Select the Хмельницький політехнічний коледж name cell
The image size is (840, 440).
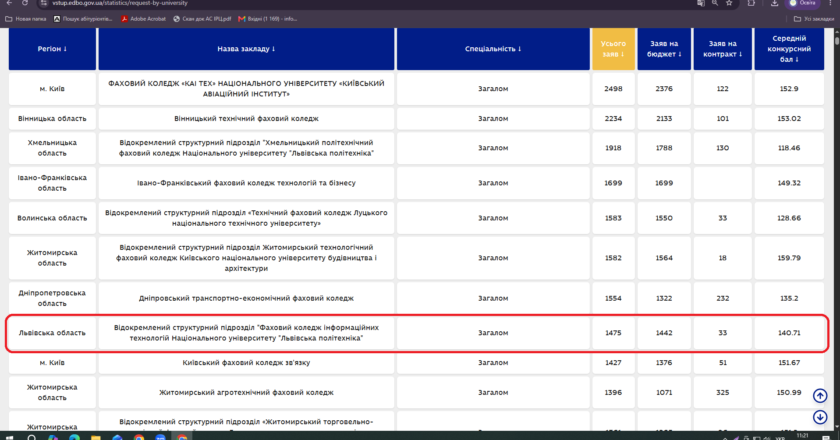(x=246, y=148)
